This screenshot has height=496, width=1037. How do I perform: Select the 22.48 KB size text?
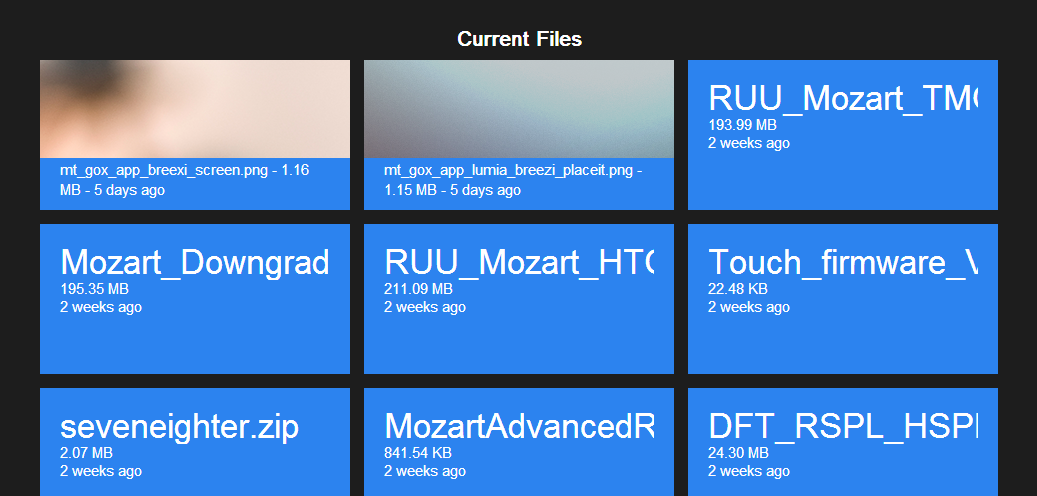pos(738,289)
